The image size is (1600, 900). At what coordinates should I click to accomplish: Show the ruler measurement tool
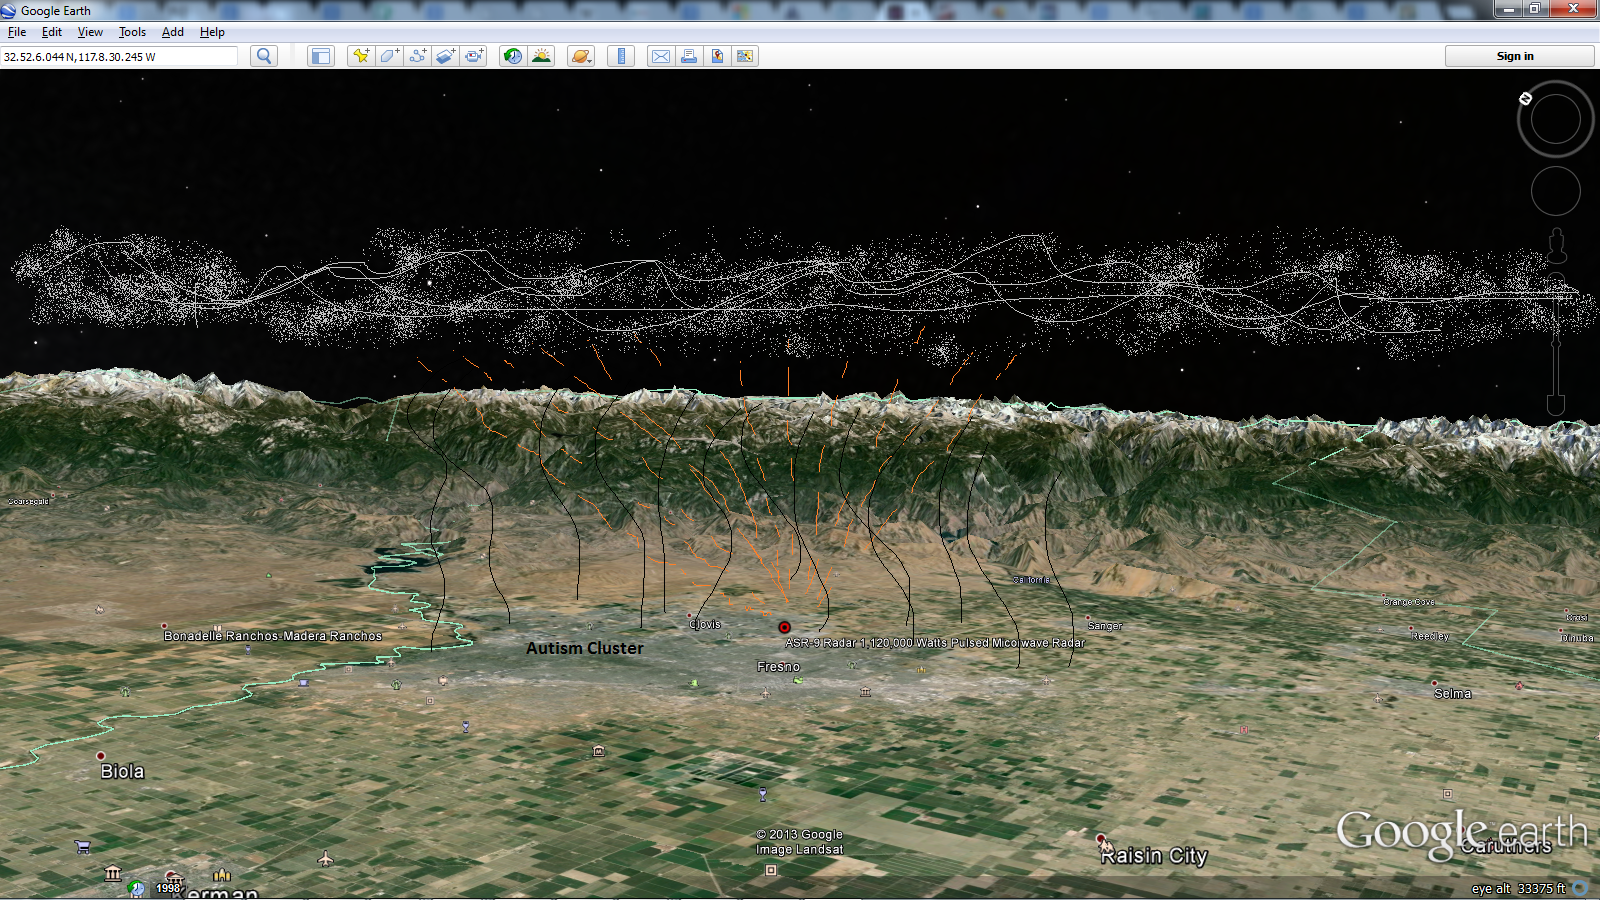pos(621,56)
